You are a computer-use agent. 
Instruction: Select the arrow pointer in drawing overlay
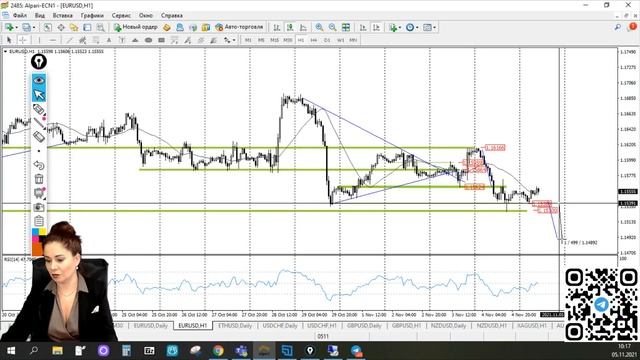[39, 95]
